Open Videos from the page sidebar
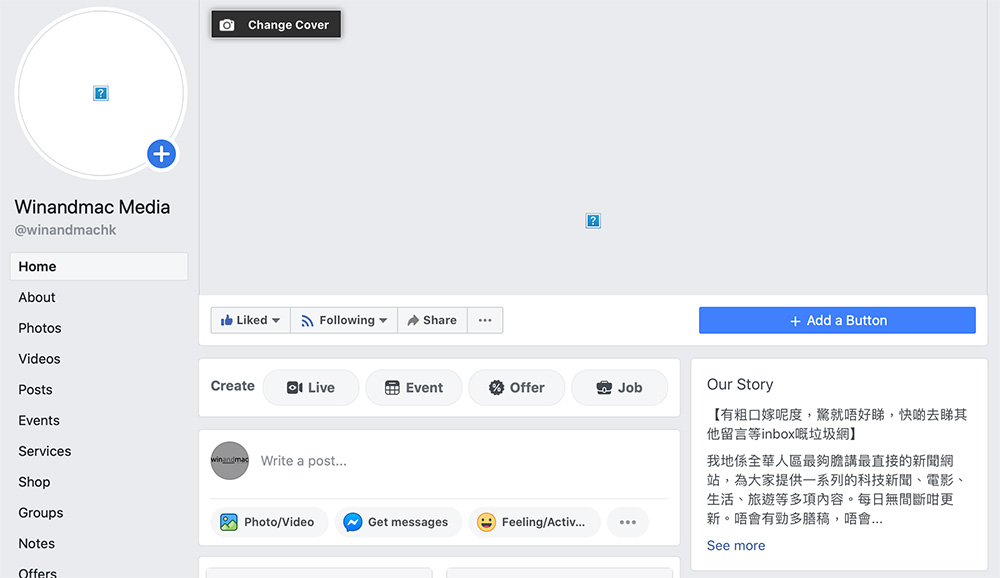Screen dimensions: 1000x578 click(39, 359)
